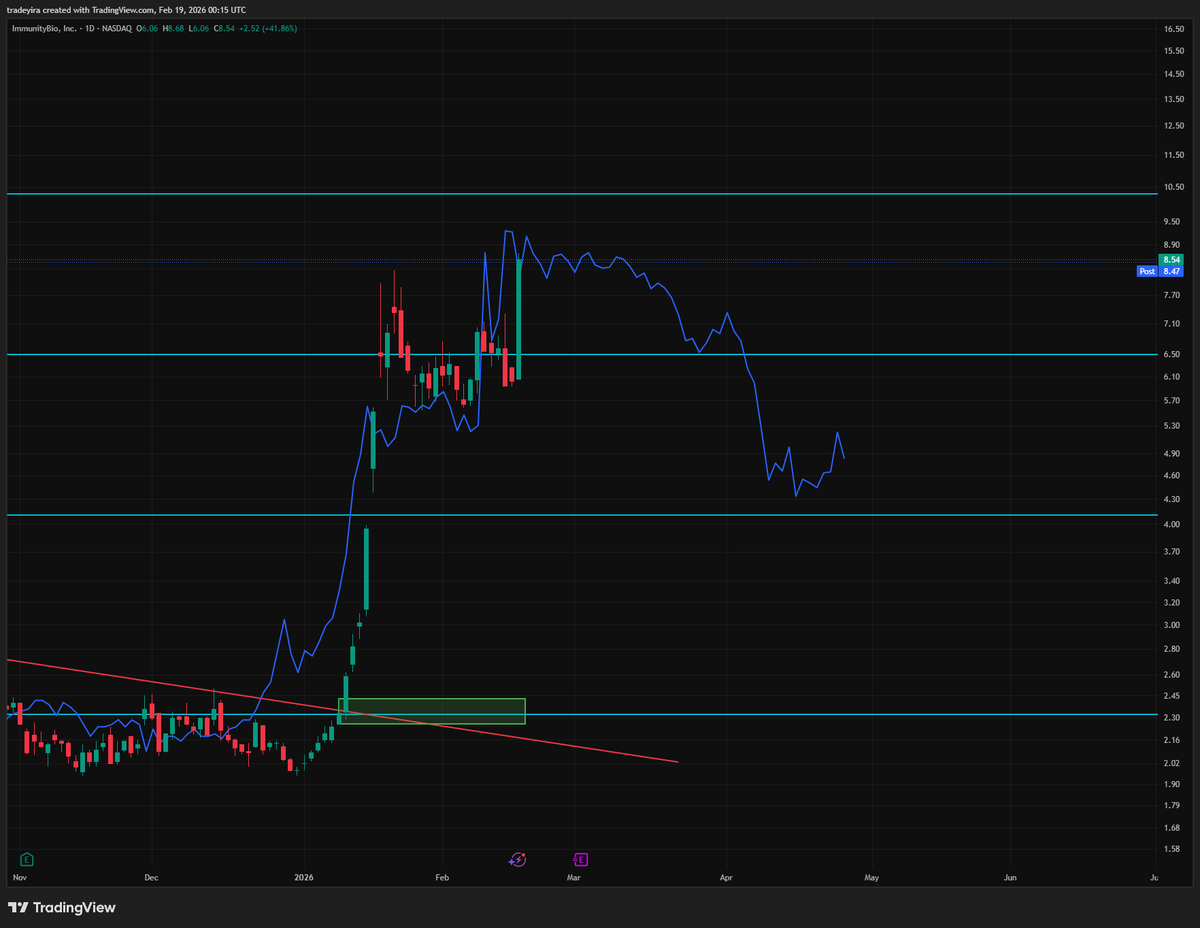This screenshot has width=1200, height=928.
Task: Click the 14.50 price axis label
Action: (1173, 74)
